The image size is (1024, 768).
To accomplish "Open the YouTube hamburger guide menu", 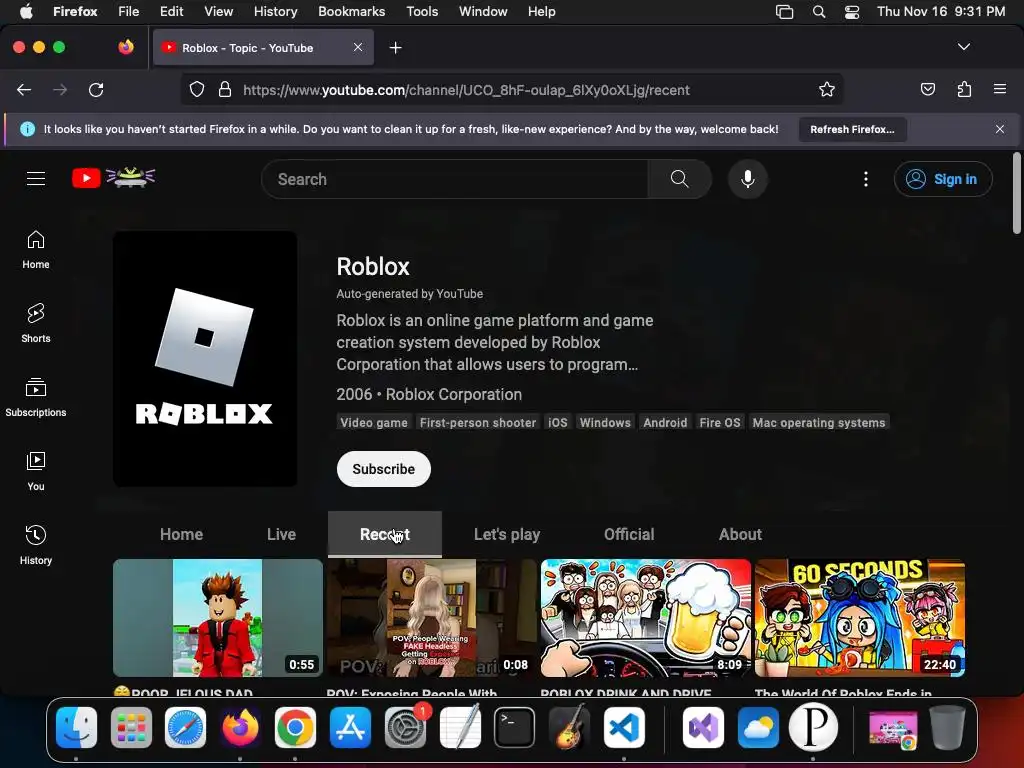I will click(36, 178).
